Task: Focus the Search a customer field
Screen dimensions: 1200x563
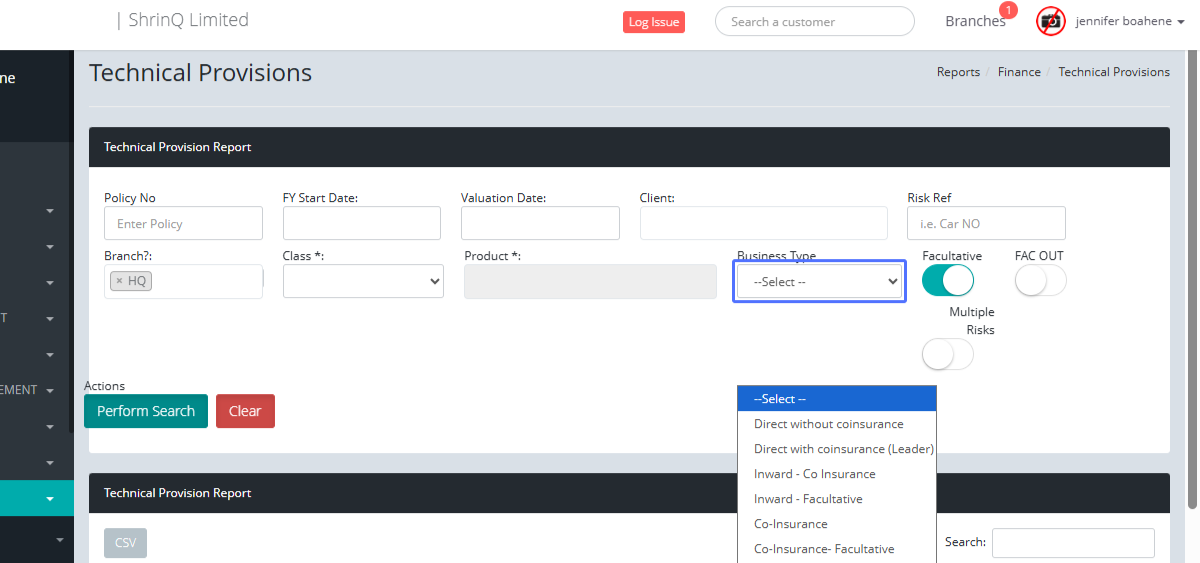Action: point(814,22)
